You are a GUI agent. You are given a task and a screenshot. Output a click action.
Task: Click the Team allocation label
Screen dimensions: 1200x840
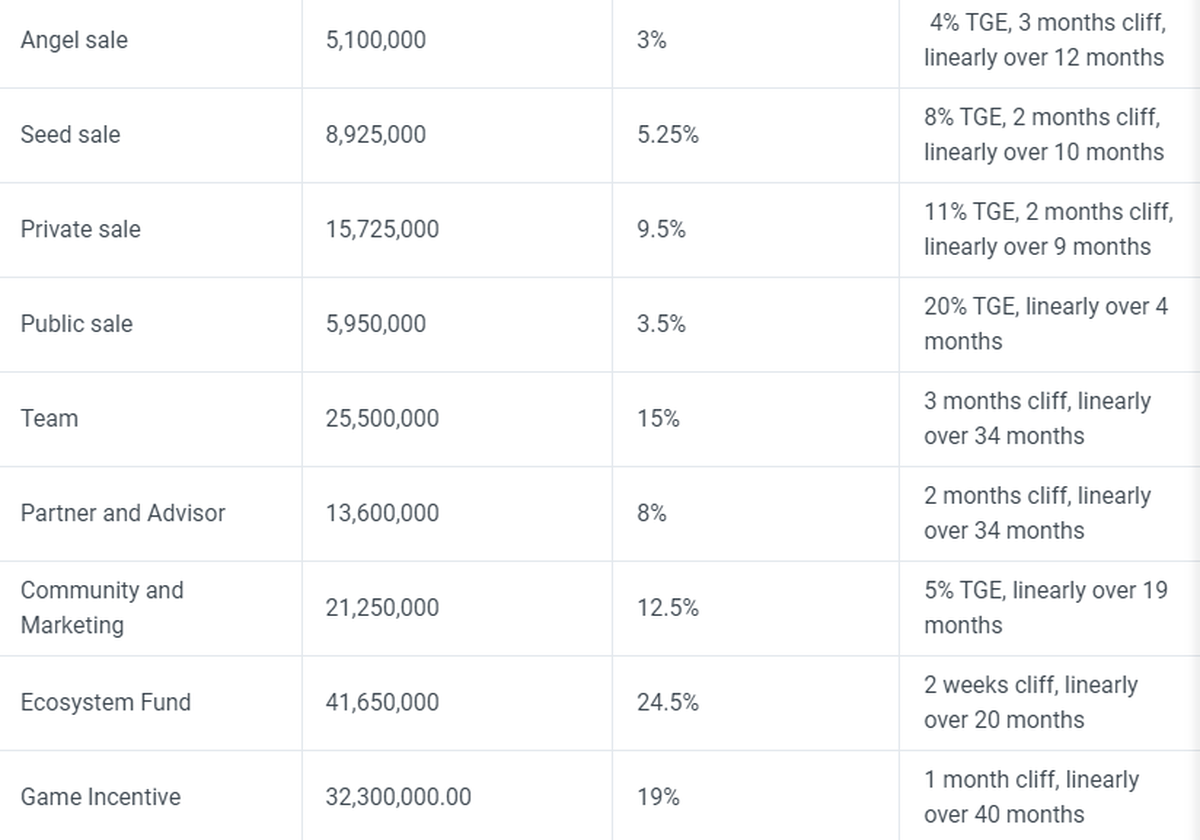[49, 418]
